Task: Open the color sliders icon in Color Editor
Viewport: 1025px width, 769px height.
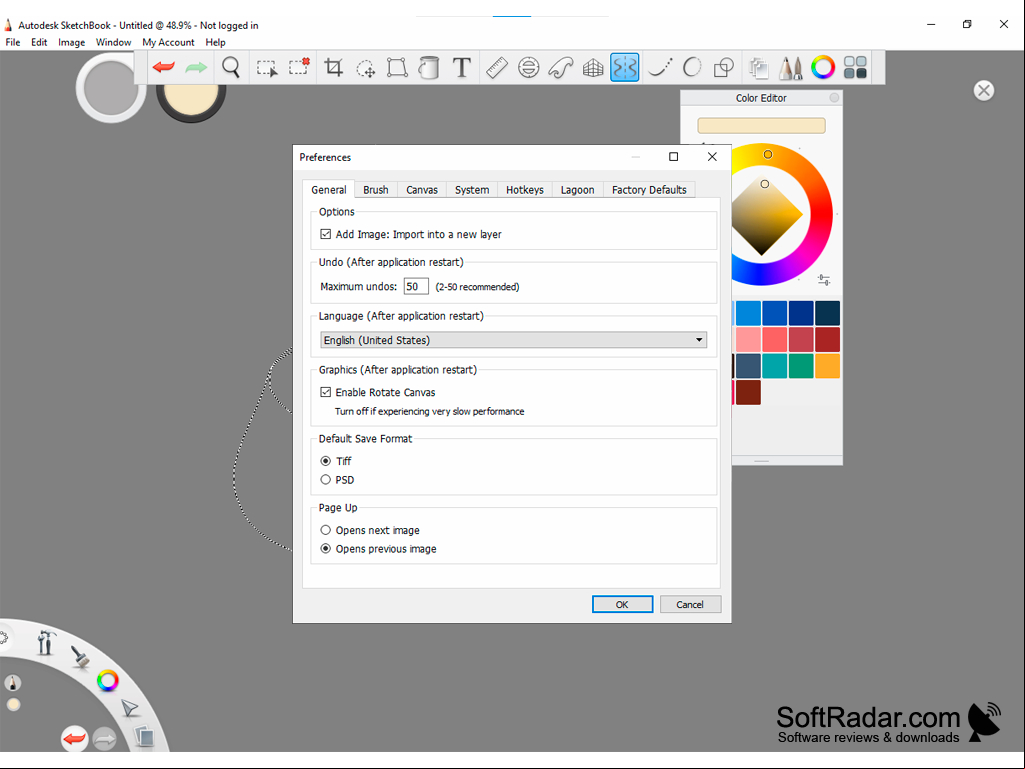Action: click(824, 280)
